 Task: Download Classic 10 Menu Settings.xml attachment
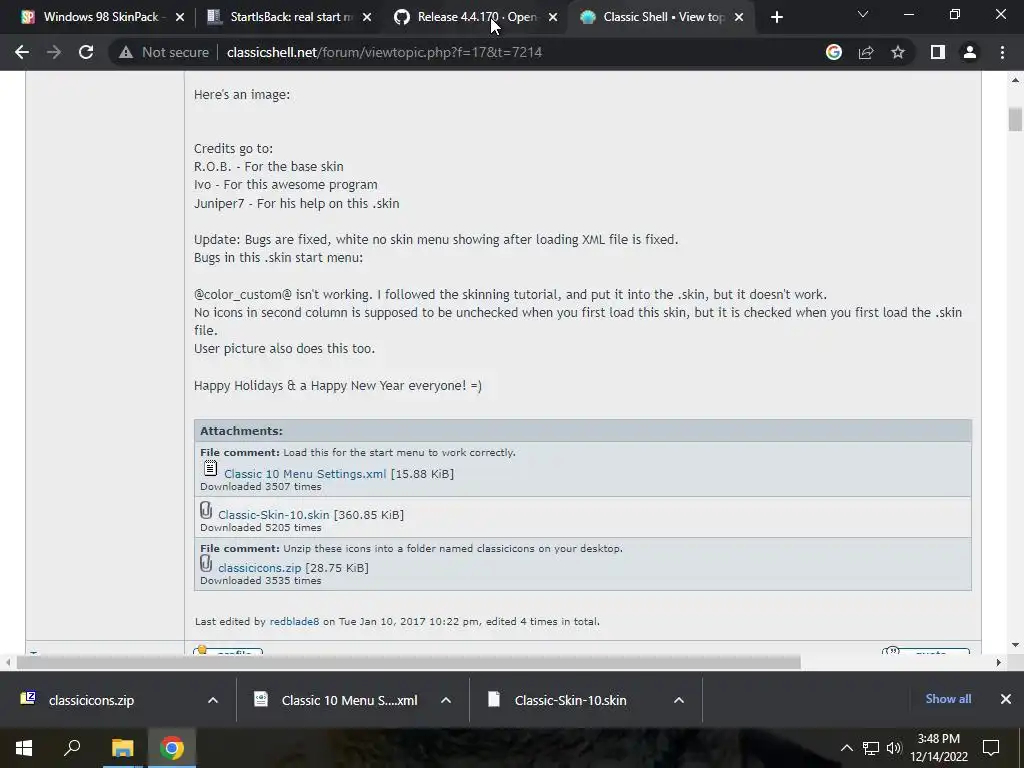305,474
